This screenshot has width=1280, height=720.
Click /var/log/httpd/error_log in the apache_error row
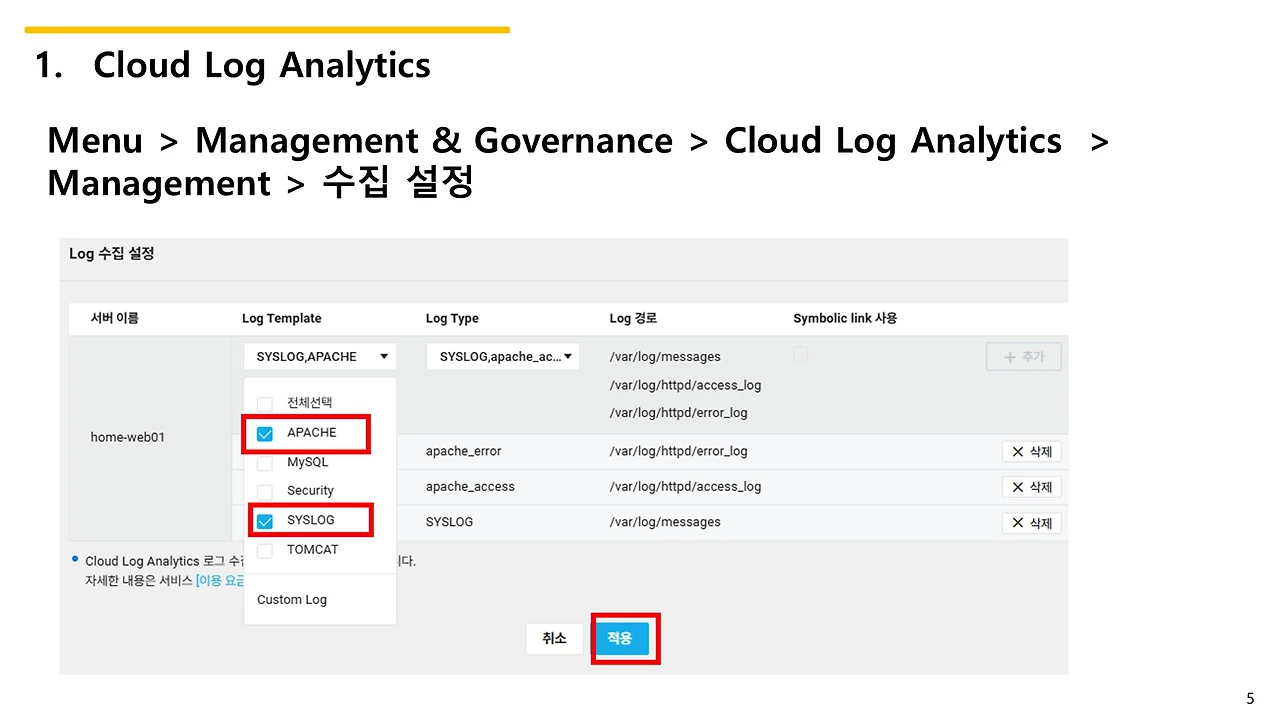tap(679, 451)
